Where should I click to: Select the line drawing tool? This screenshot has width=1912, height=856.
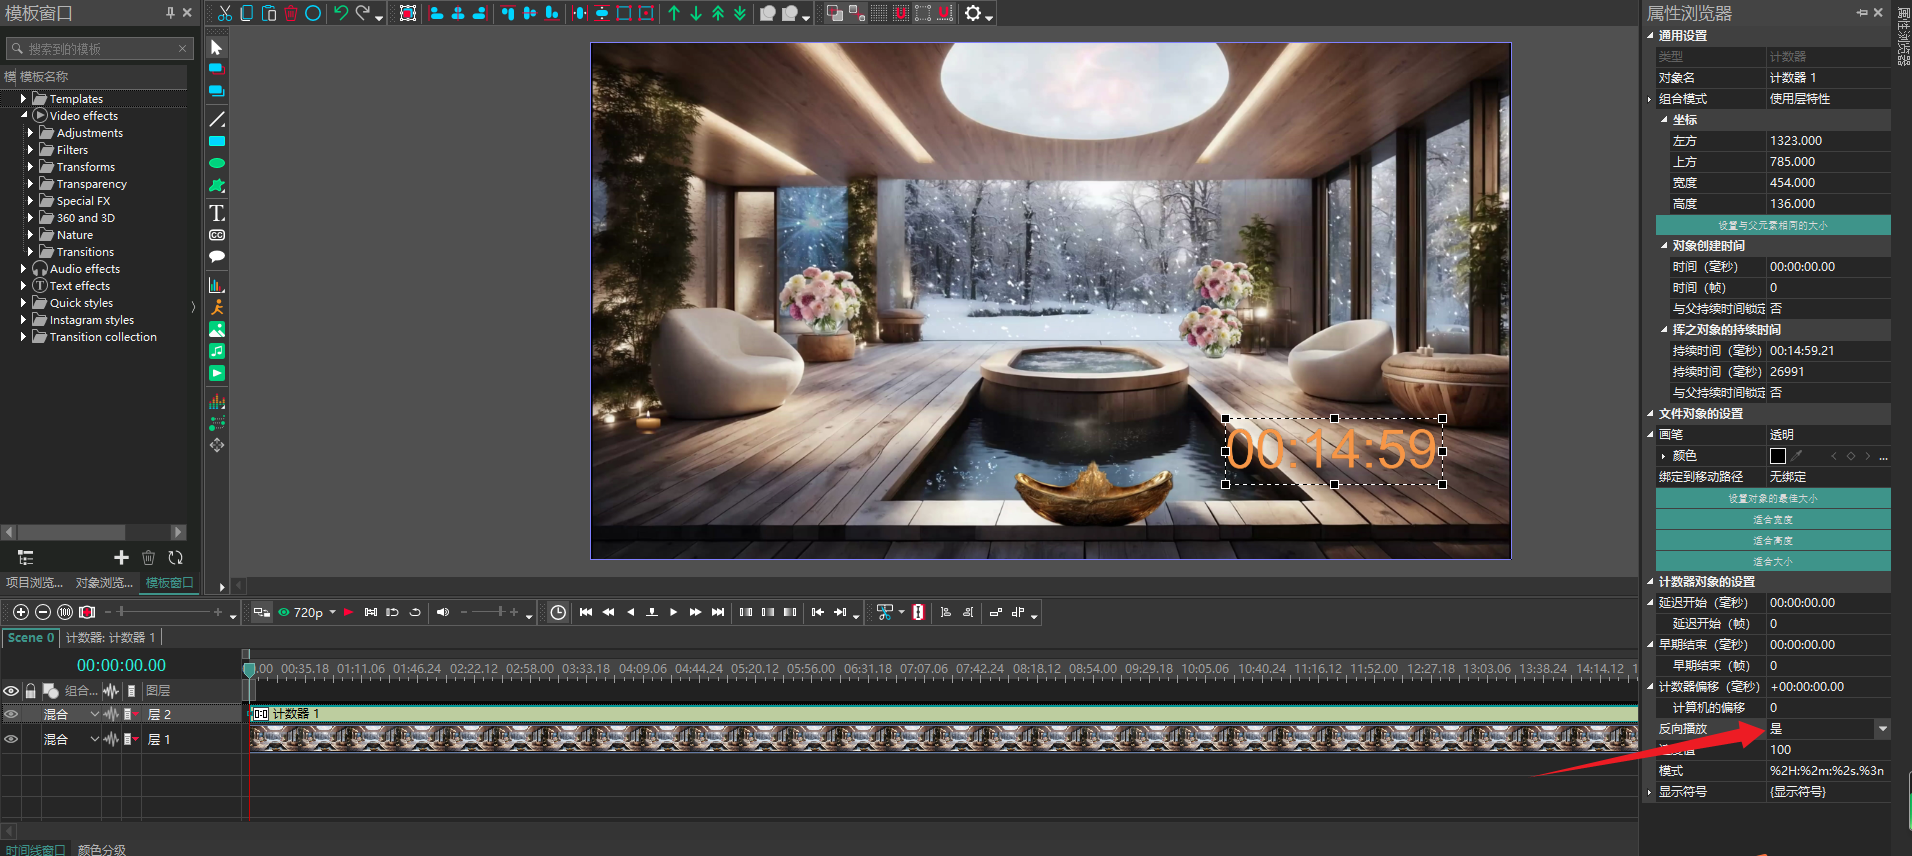pyautogui.click(x=217, y=119)
